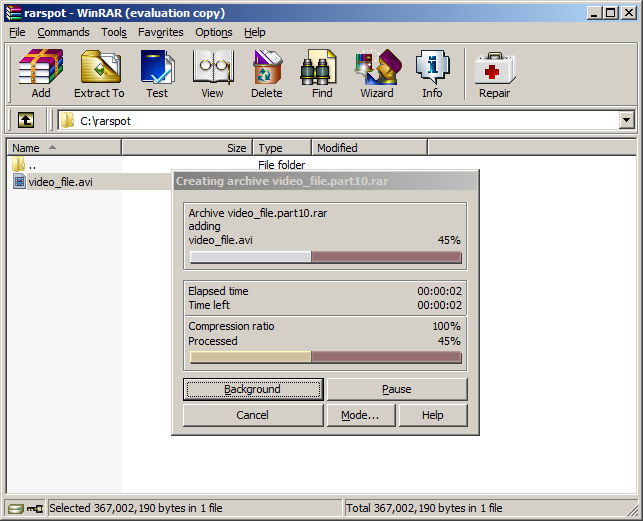Select video_file.avi in the file list

pyautogui.click(x=60, y=181)
